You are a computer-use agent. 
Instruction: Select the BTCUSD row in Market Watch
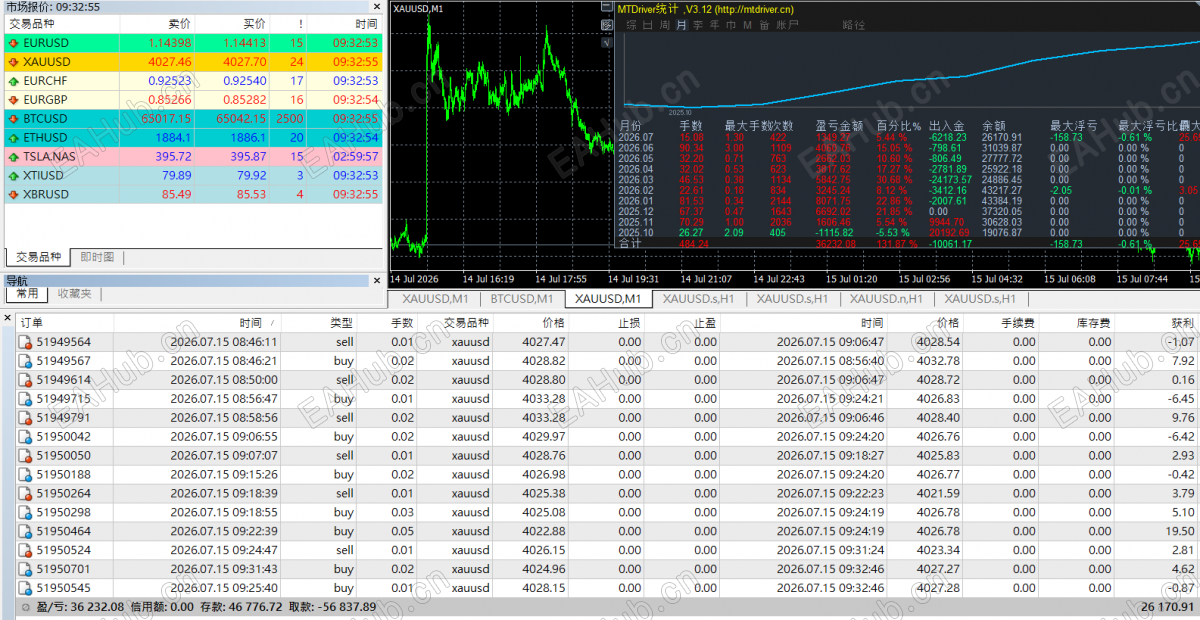pos(193,119)
